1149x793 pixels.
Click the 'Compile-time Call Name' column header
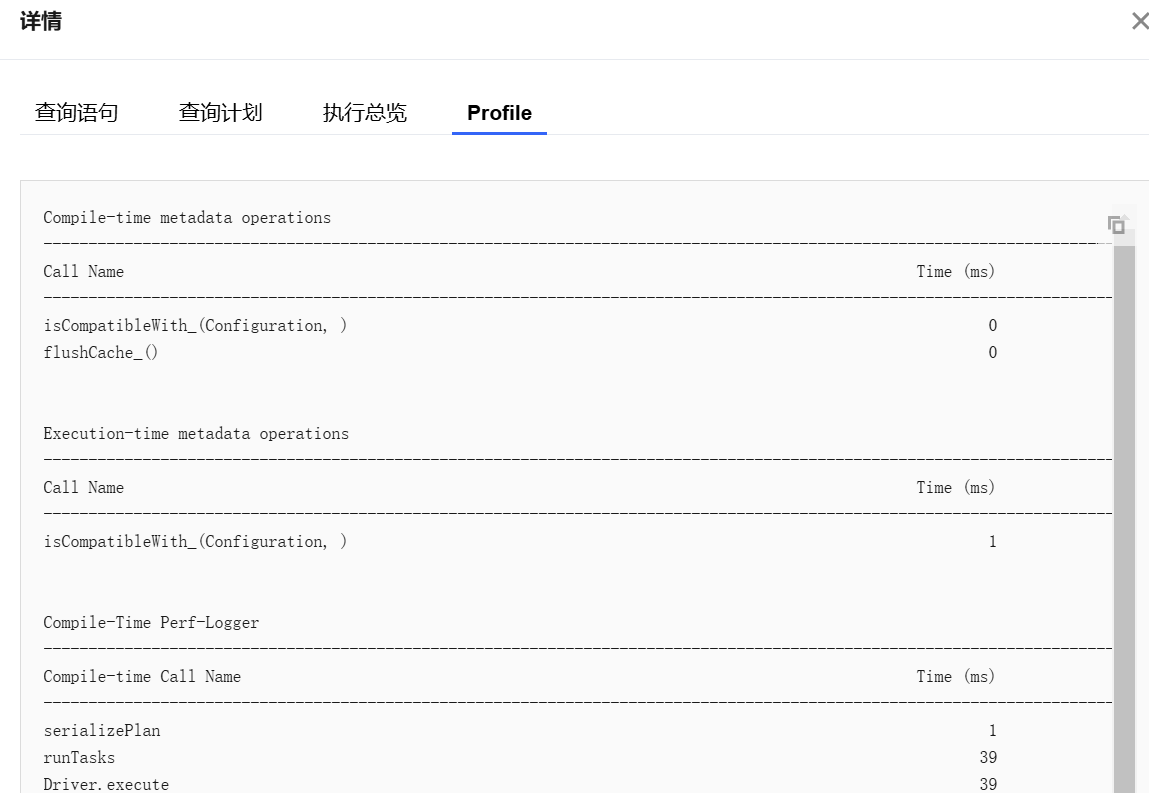pos(142,677)
